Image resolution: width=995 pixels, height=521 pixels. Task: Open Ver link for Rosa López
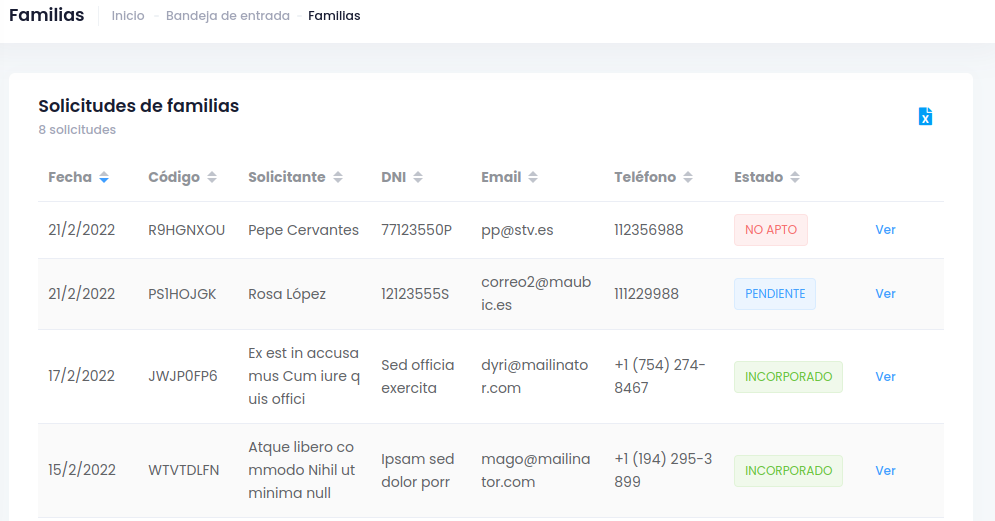(885, 293)
